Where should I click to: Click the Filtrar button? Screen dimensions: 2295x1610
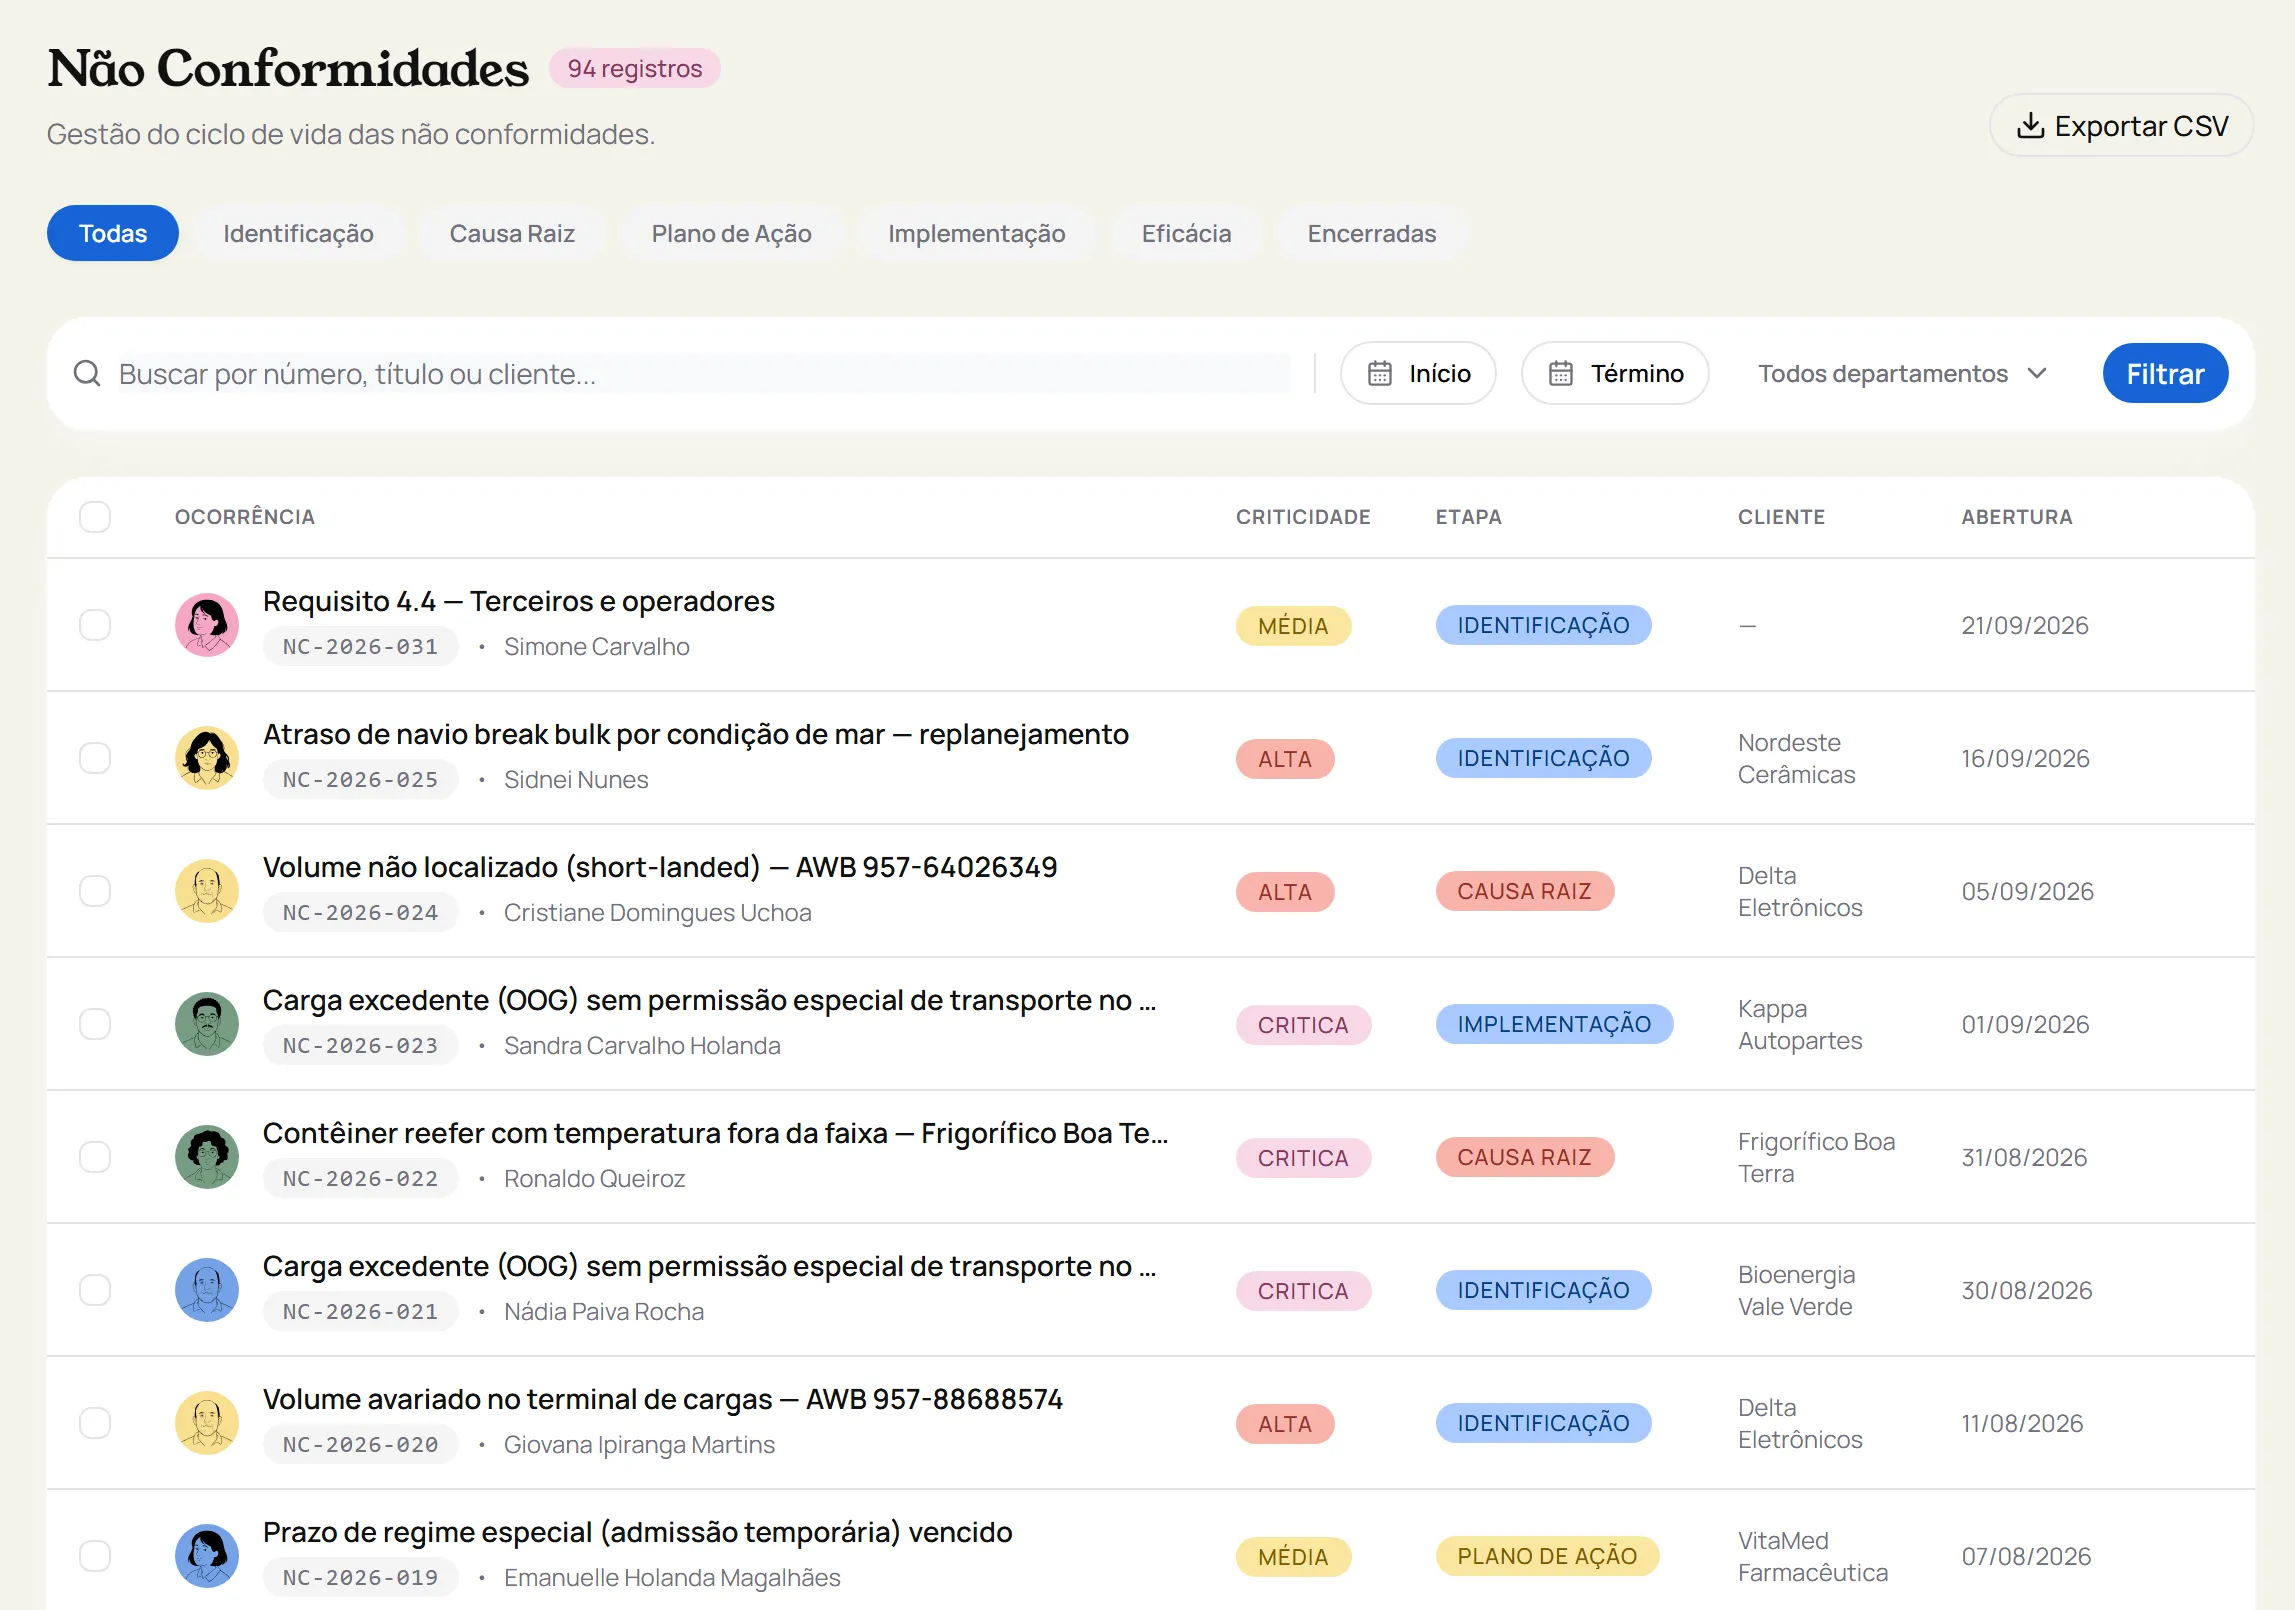click(2165, 374)
